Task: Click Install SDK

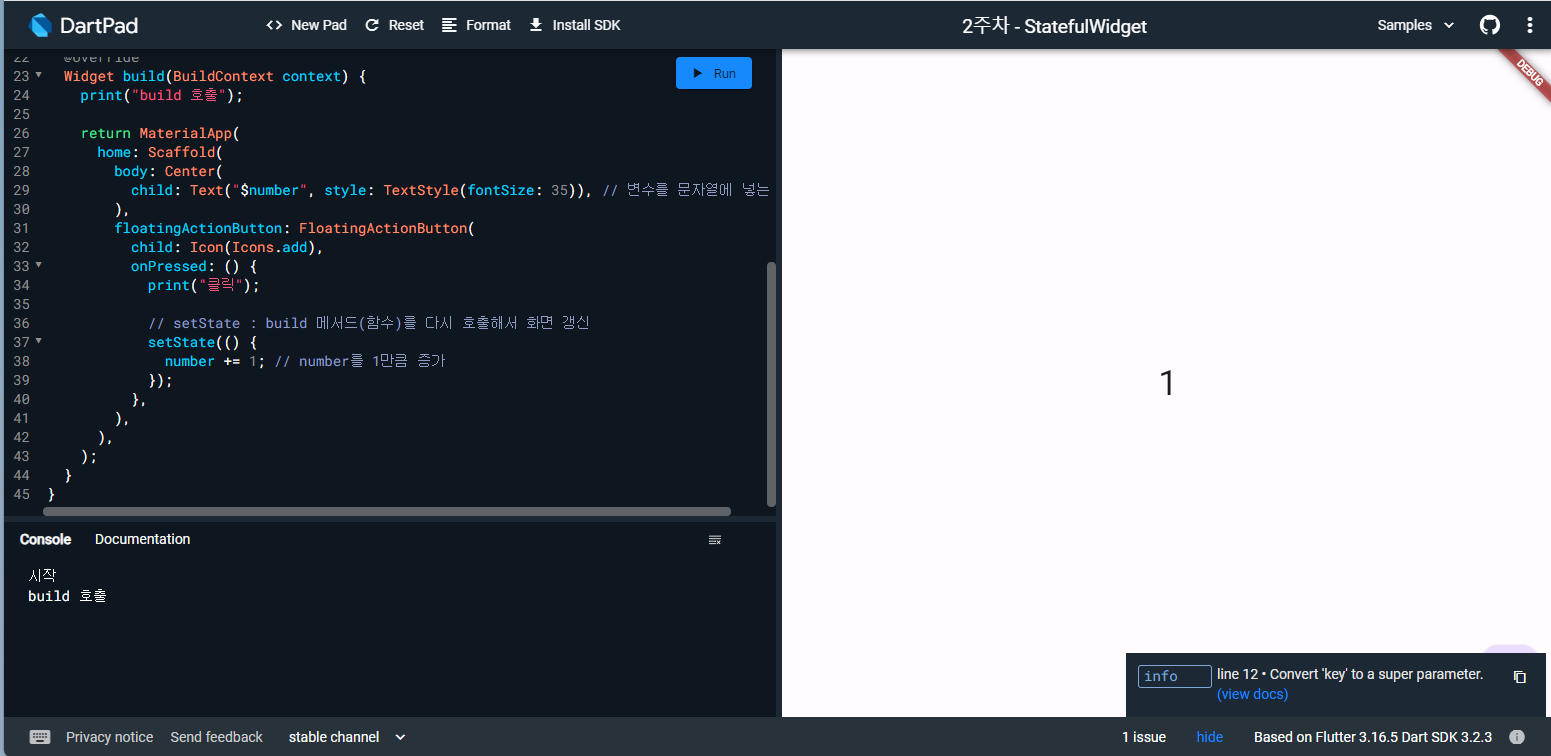Action: 574,25
